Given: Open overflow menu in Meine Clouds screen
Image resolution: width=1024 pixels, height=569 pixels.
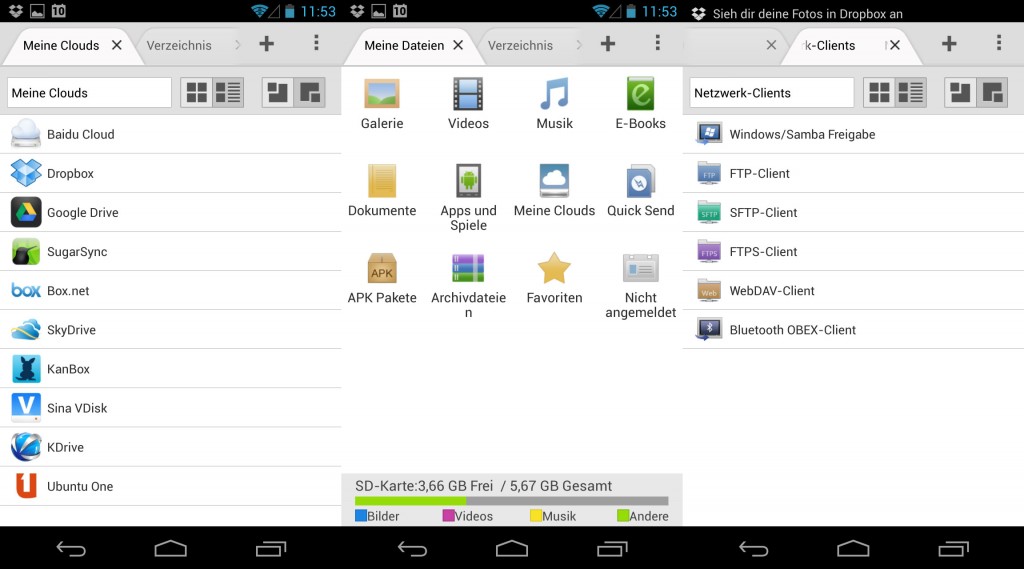Looking at the screenshot, I should (x=316, y=43).
